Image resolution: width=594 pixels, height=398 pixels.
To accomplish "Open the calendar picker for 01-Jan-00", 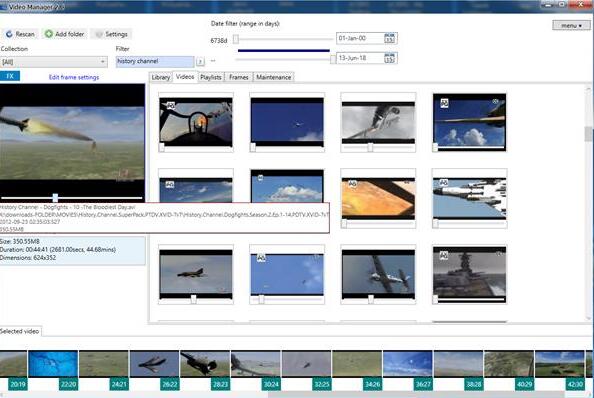I will pos(389,38).
